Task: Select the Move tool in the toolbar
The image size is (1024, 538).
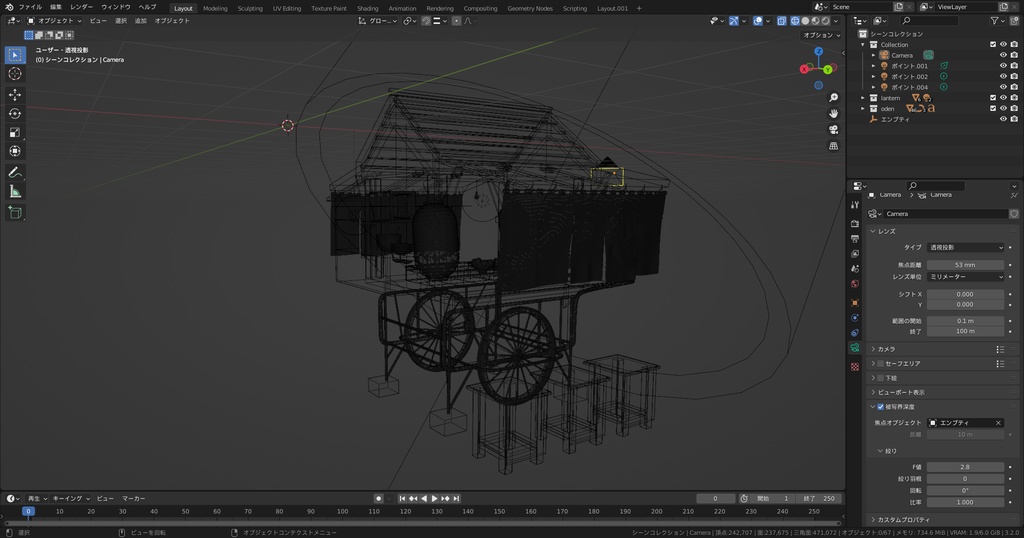Action: (15, 94)
